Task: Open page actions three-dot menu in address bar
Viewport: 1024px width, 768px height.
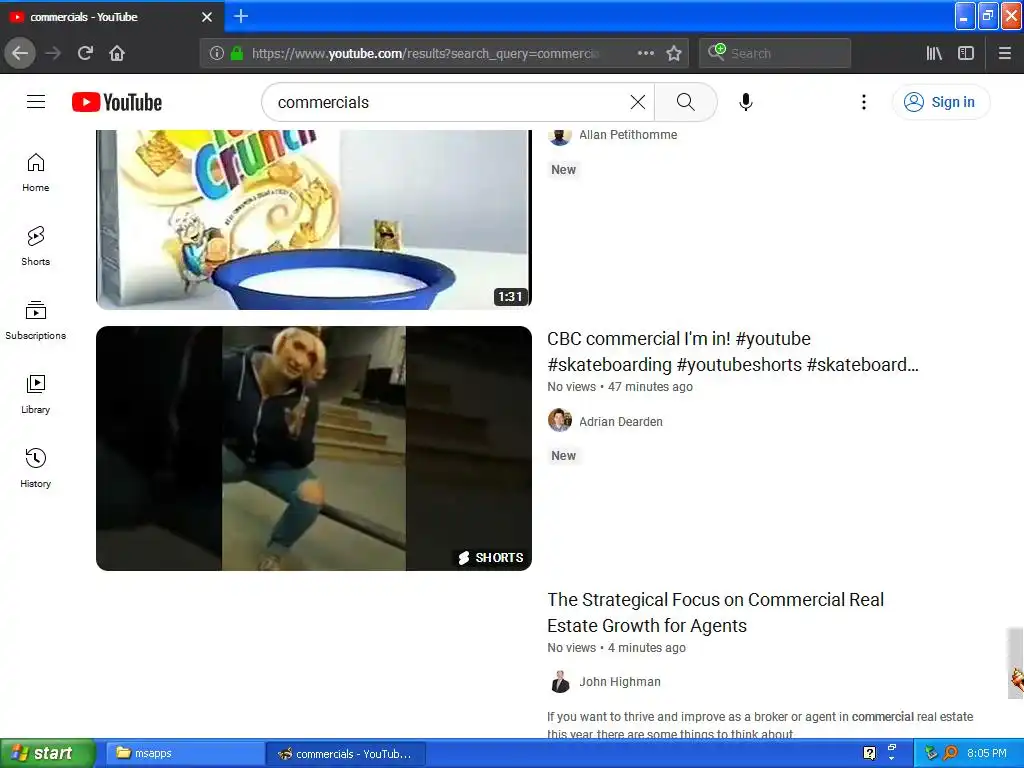Action: [x=646, y=53]
